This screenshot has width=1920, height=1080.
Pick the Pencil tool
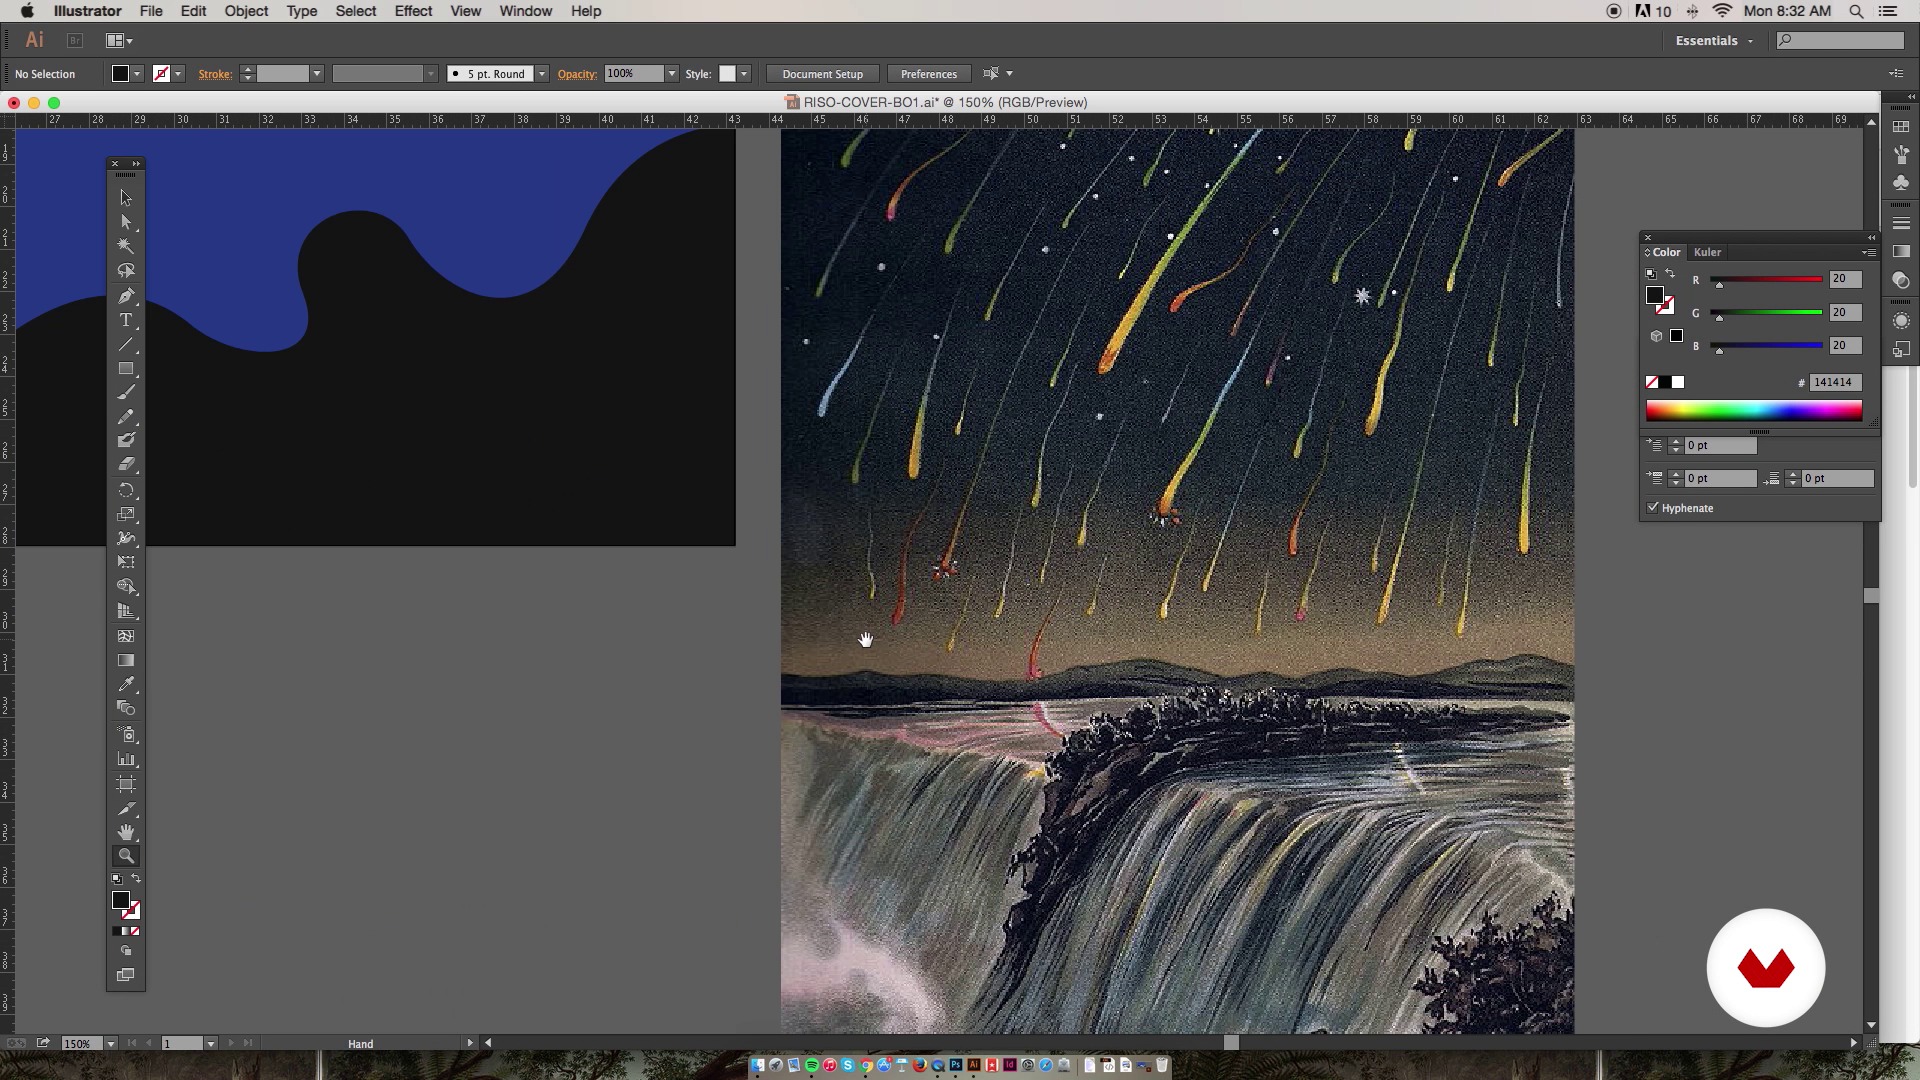[x=126, y=416]
